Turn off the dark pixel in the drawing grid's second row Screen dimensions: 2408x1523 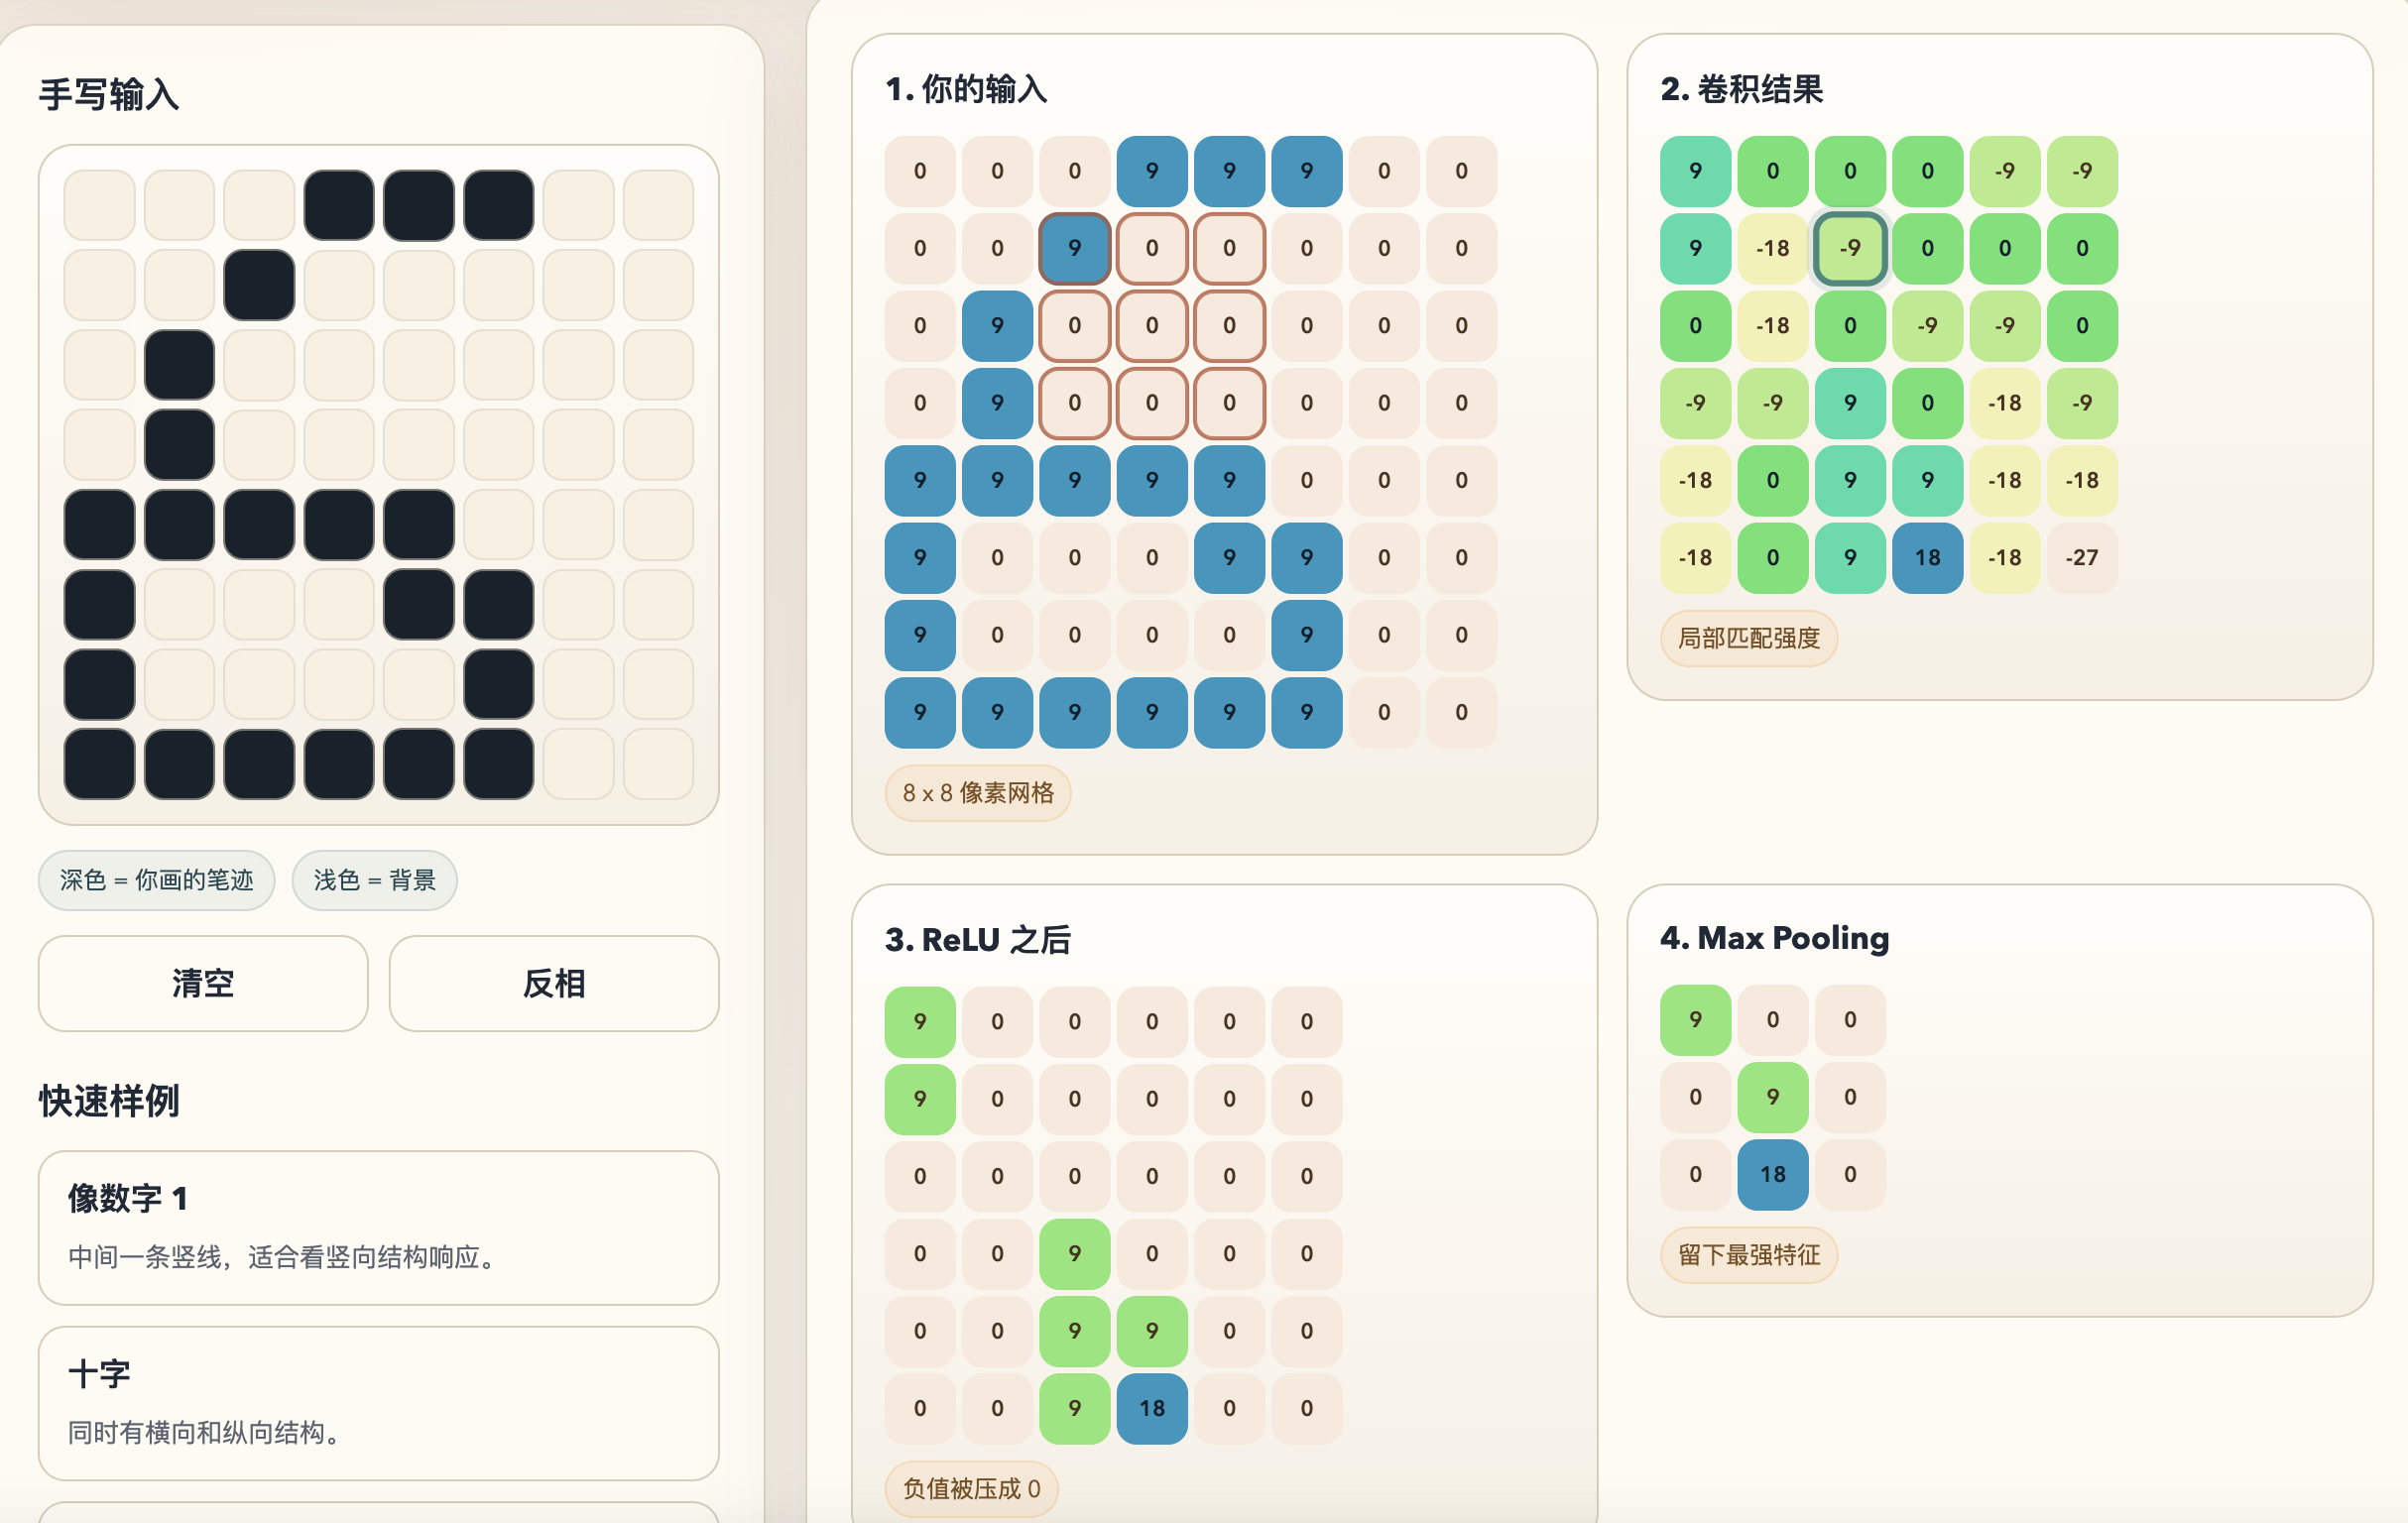259,285
